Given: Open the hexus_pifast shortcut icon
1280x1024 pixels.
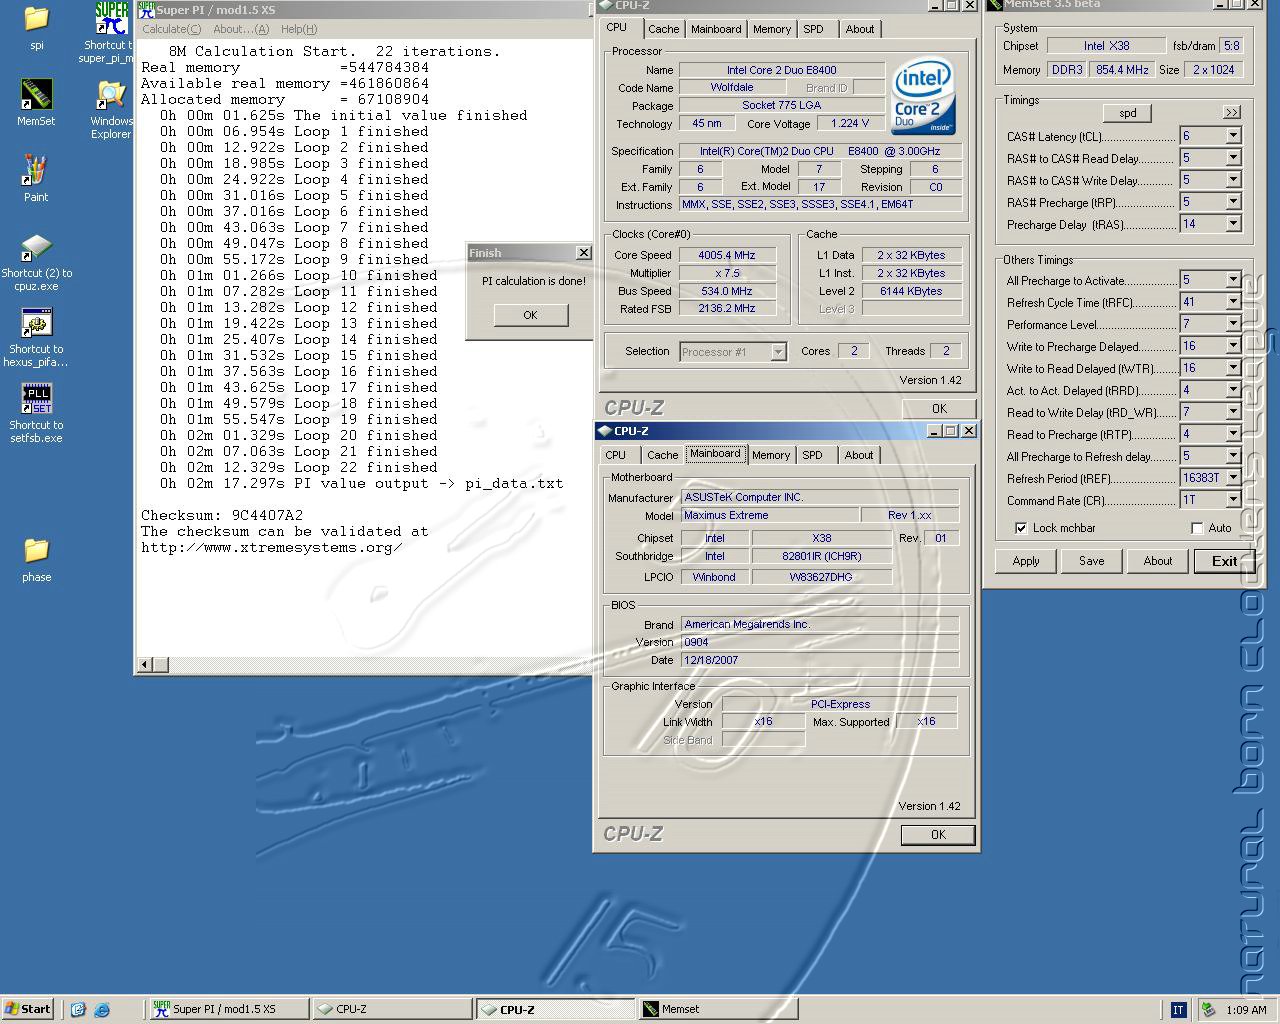Looking at the screenshot, I should pyautogui.click(x=36, y=323).
